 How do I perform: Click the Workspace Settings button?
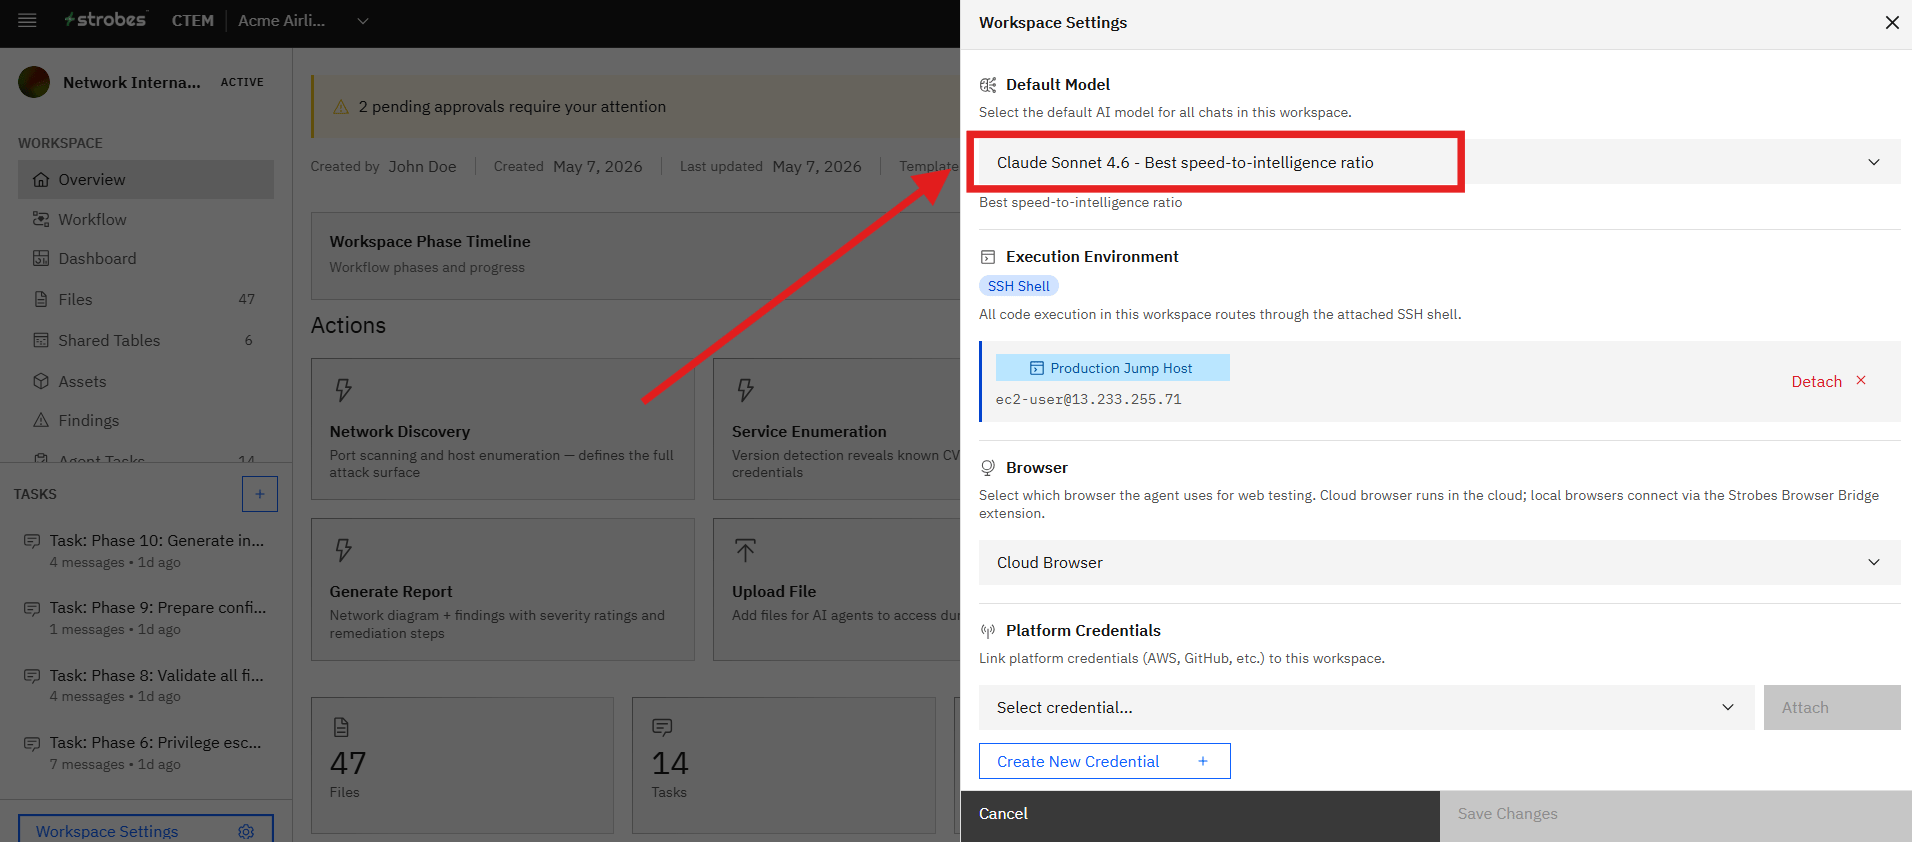146,830
